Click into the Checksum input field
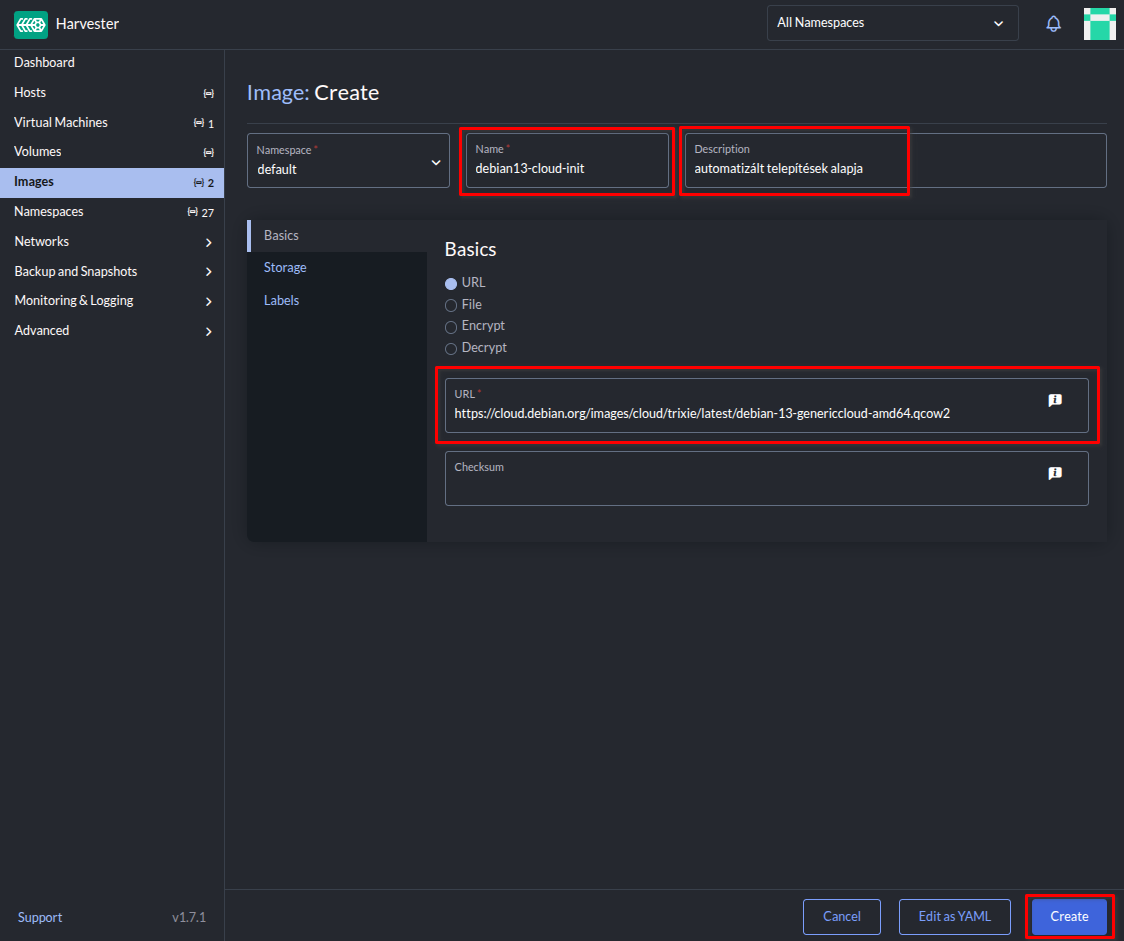 pos(740,488)
